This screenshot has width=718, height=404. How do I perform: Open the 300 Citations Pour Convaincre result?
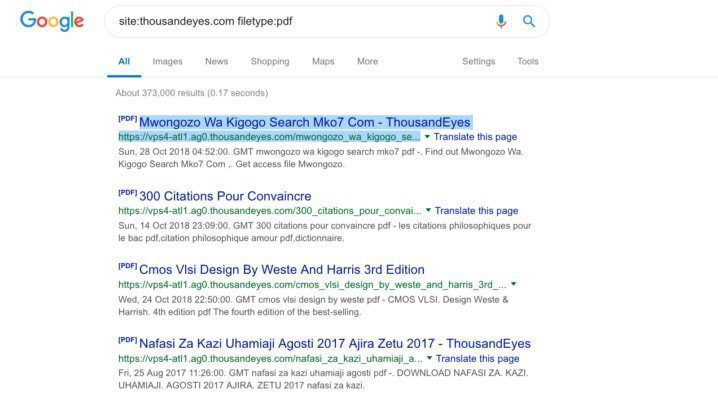pyautogui.click(x=225, y=196)
